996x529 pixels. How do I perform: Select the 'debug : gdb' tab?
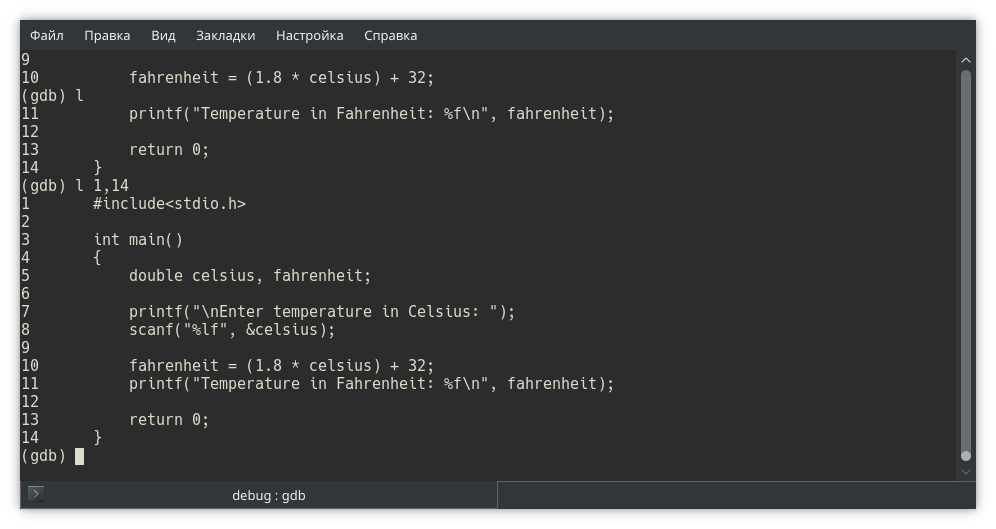point(268,495)
